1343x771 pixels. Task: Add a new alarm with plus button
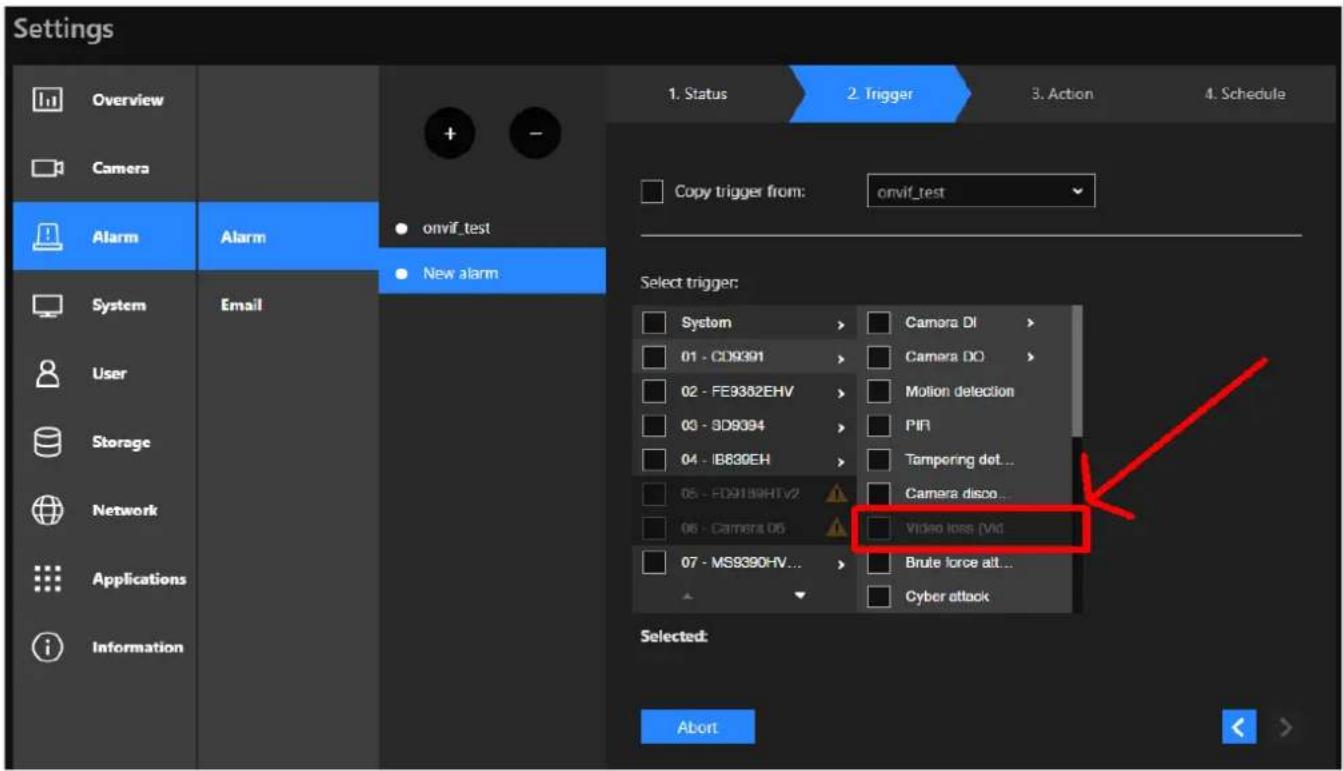pyautogui.click(x=451, y=134)
